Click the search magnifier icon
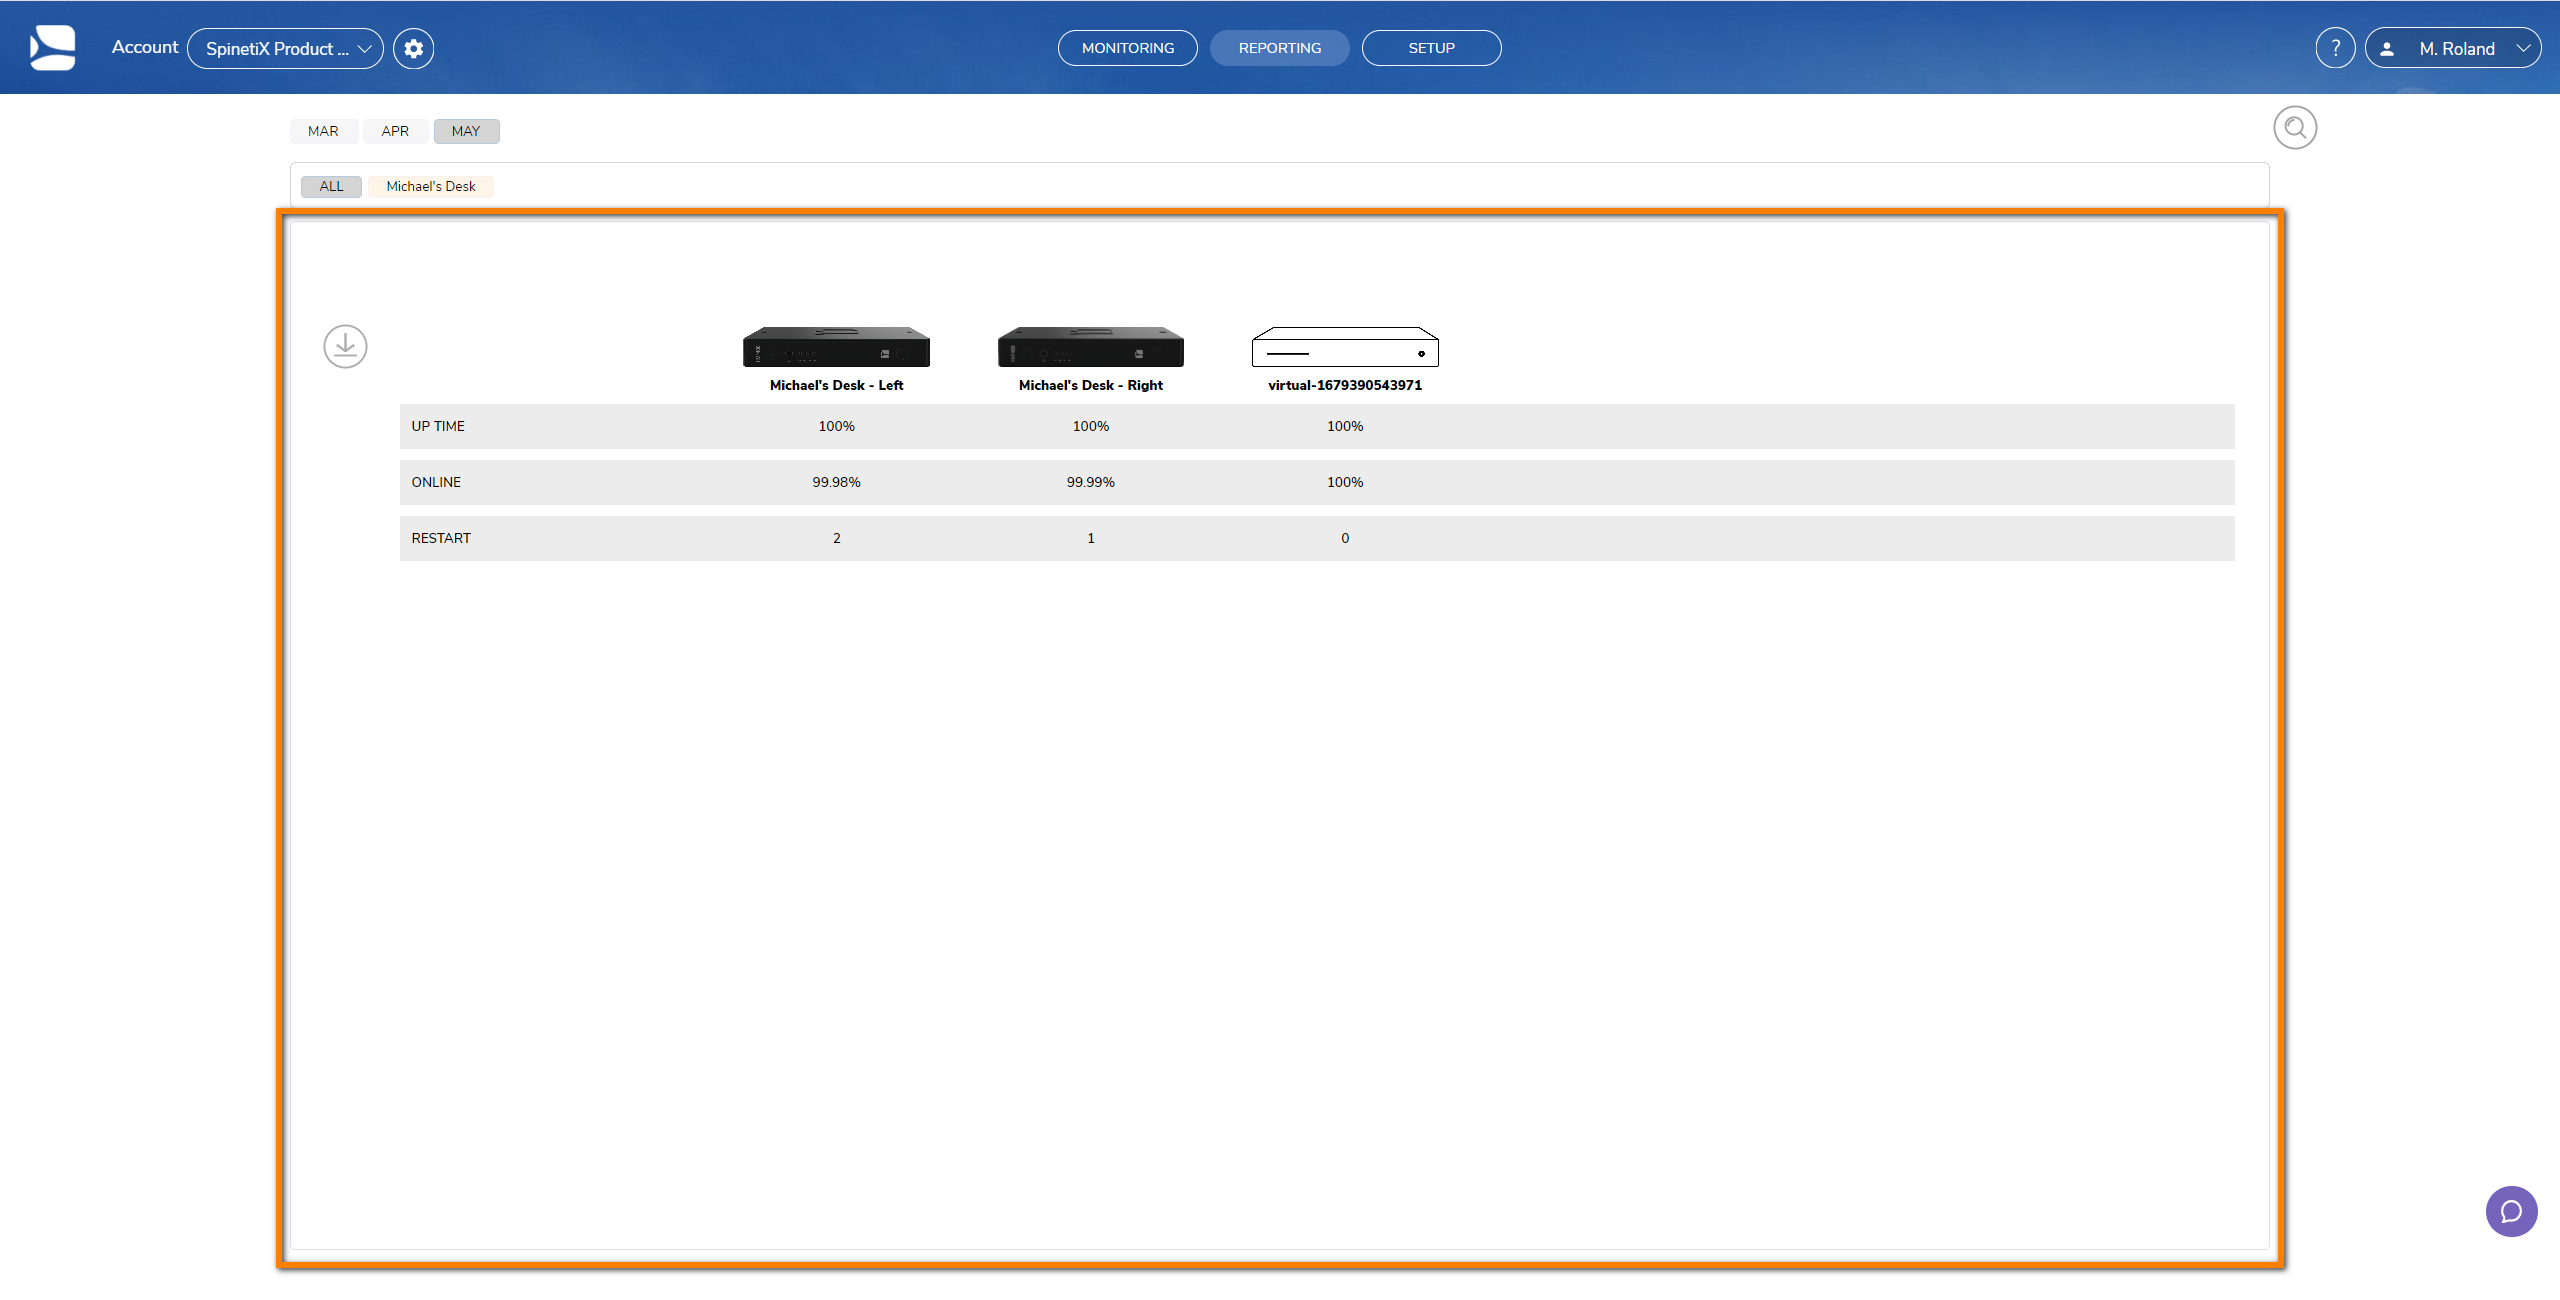 coord(2295,128)
